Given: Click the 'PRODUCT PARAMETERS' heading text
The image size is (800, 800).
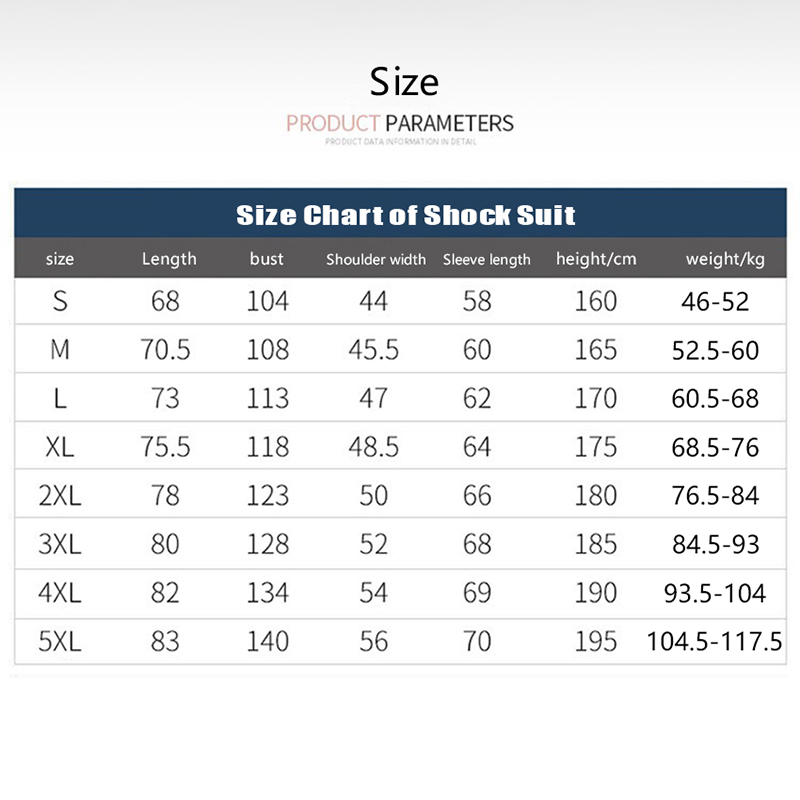Looking at the screenshot, I should [x=400, y=124].
